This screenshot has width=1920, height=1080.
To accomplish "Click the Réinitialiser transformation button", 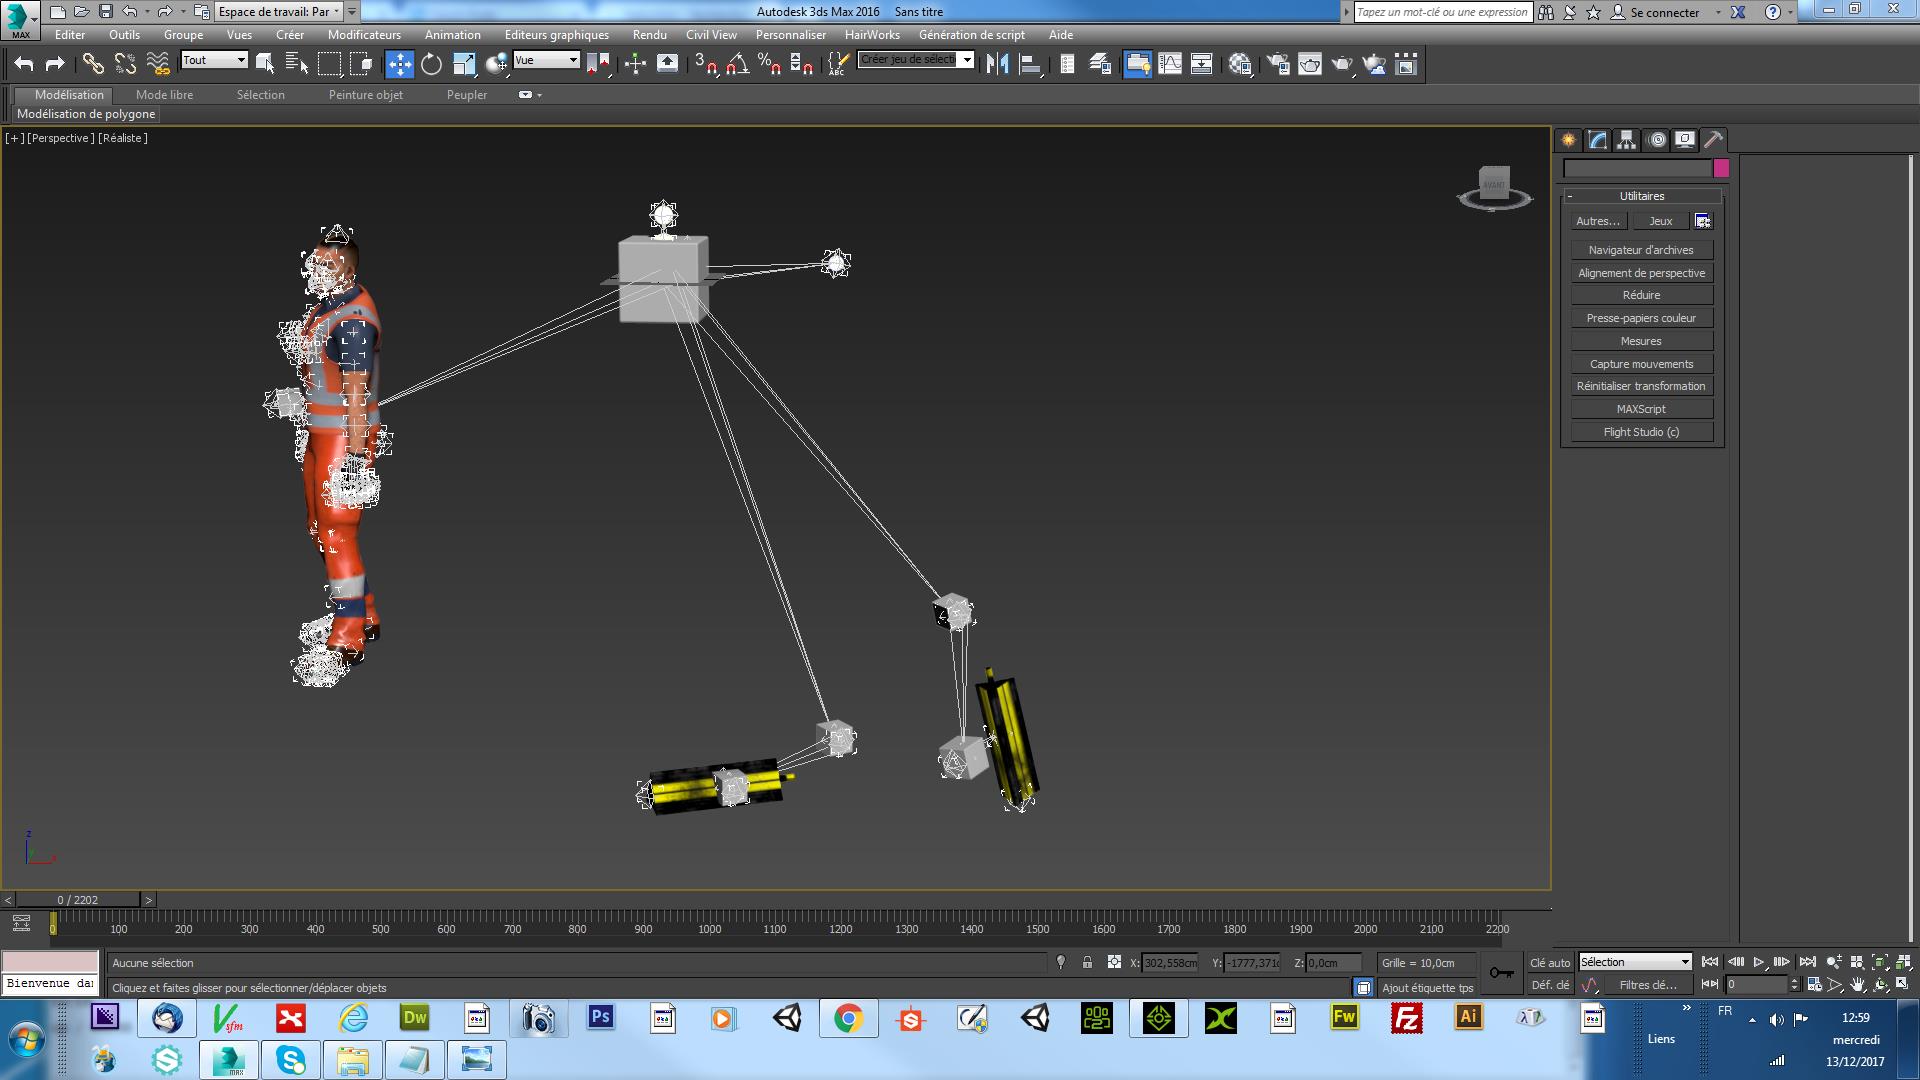I will coord(1641,386).
